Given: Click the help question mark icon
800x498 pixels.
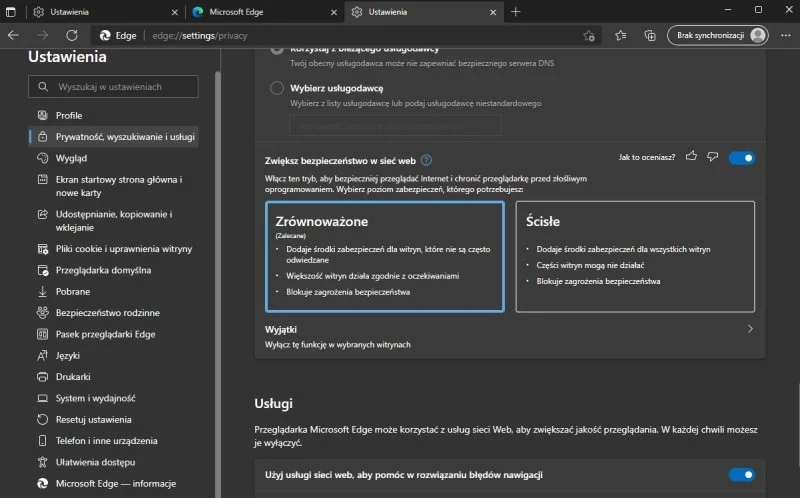Looking at the screenshot, I should coord(426,160).
